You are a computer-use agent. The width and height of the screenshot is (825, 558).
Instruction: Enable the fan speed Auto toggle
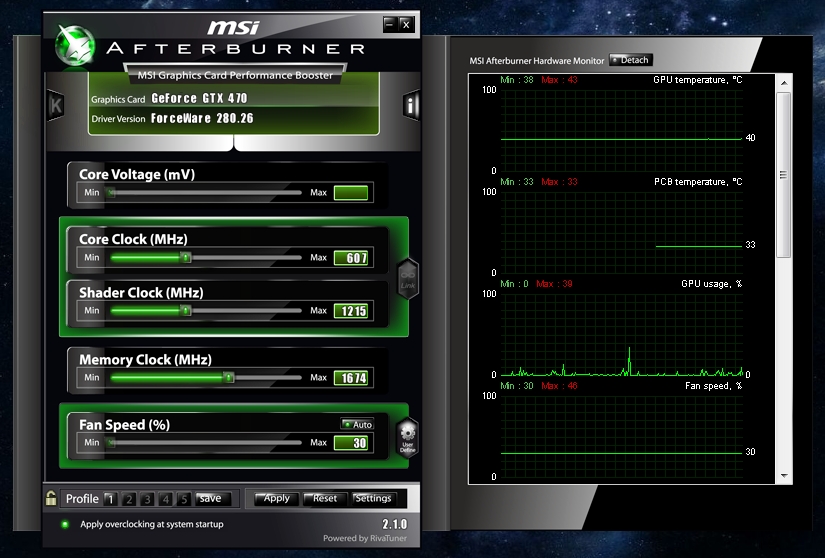pos(357,424)
